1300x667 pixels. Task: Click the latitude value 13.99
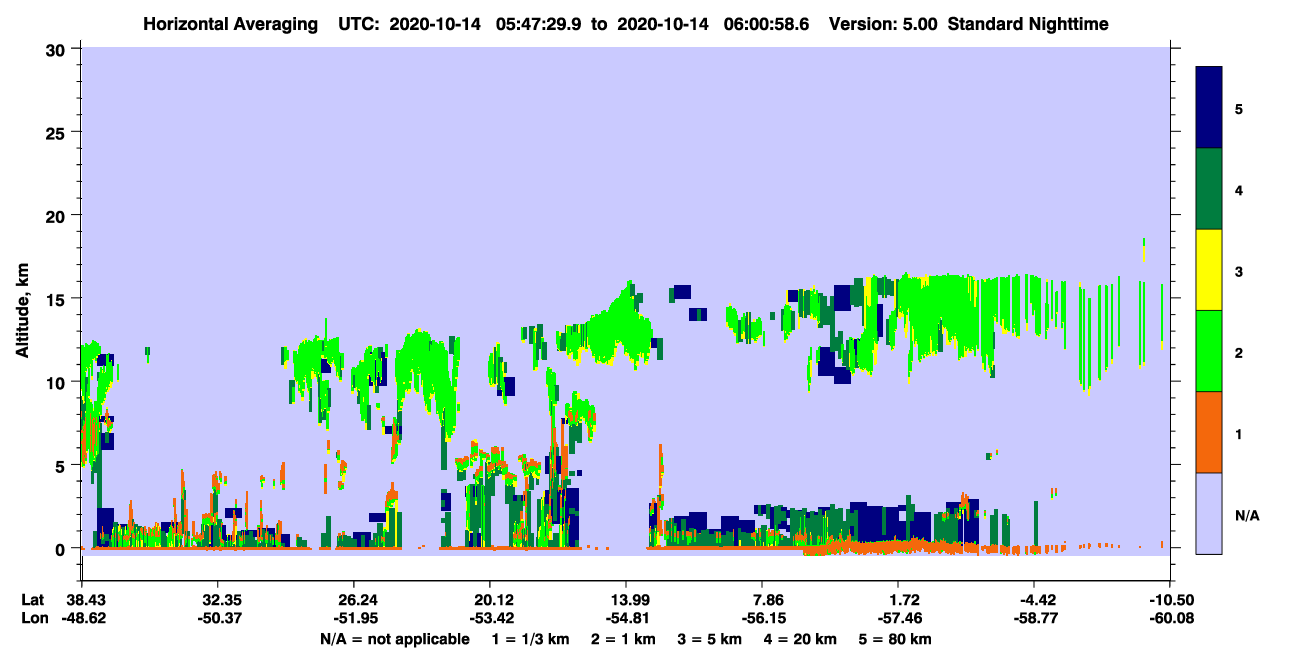click(x=625, y=600)
